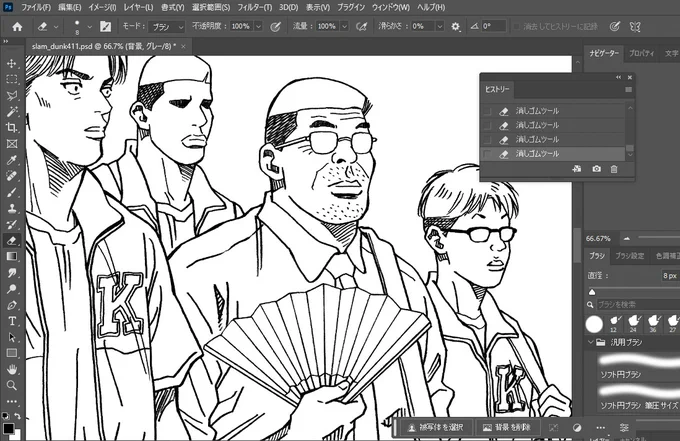Select the Zoom tool
Viewport: 680px width, 441px height.
tap(12, 385)
